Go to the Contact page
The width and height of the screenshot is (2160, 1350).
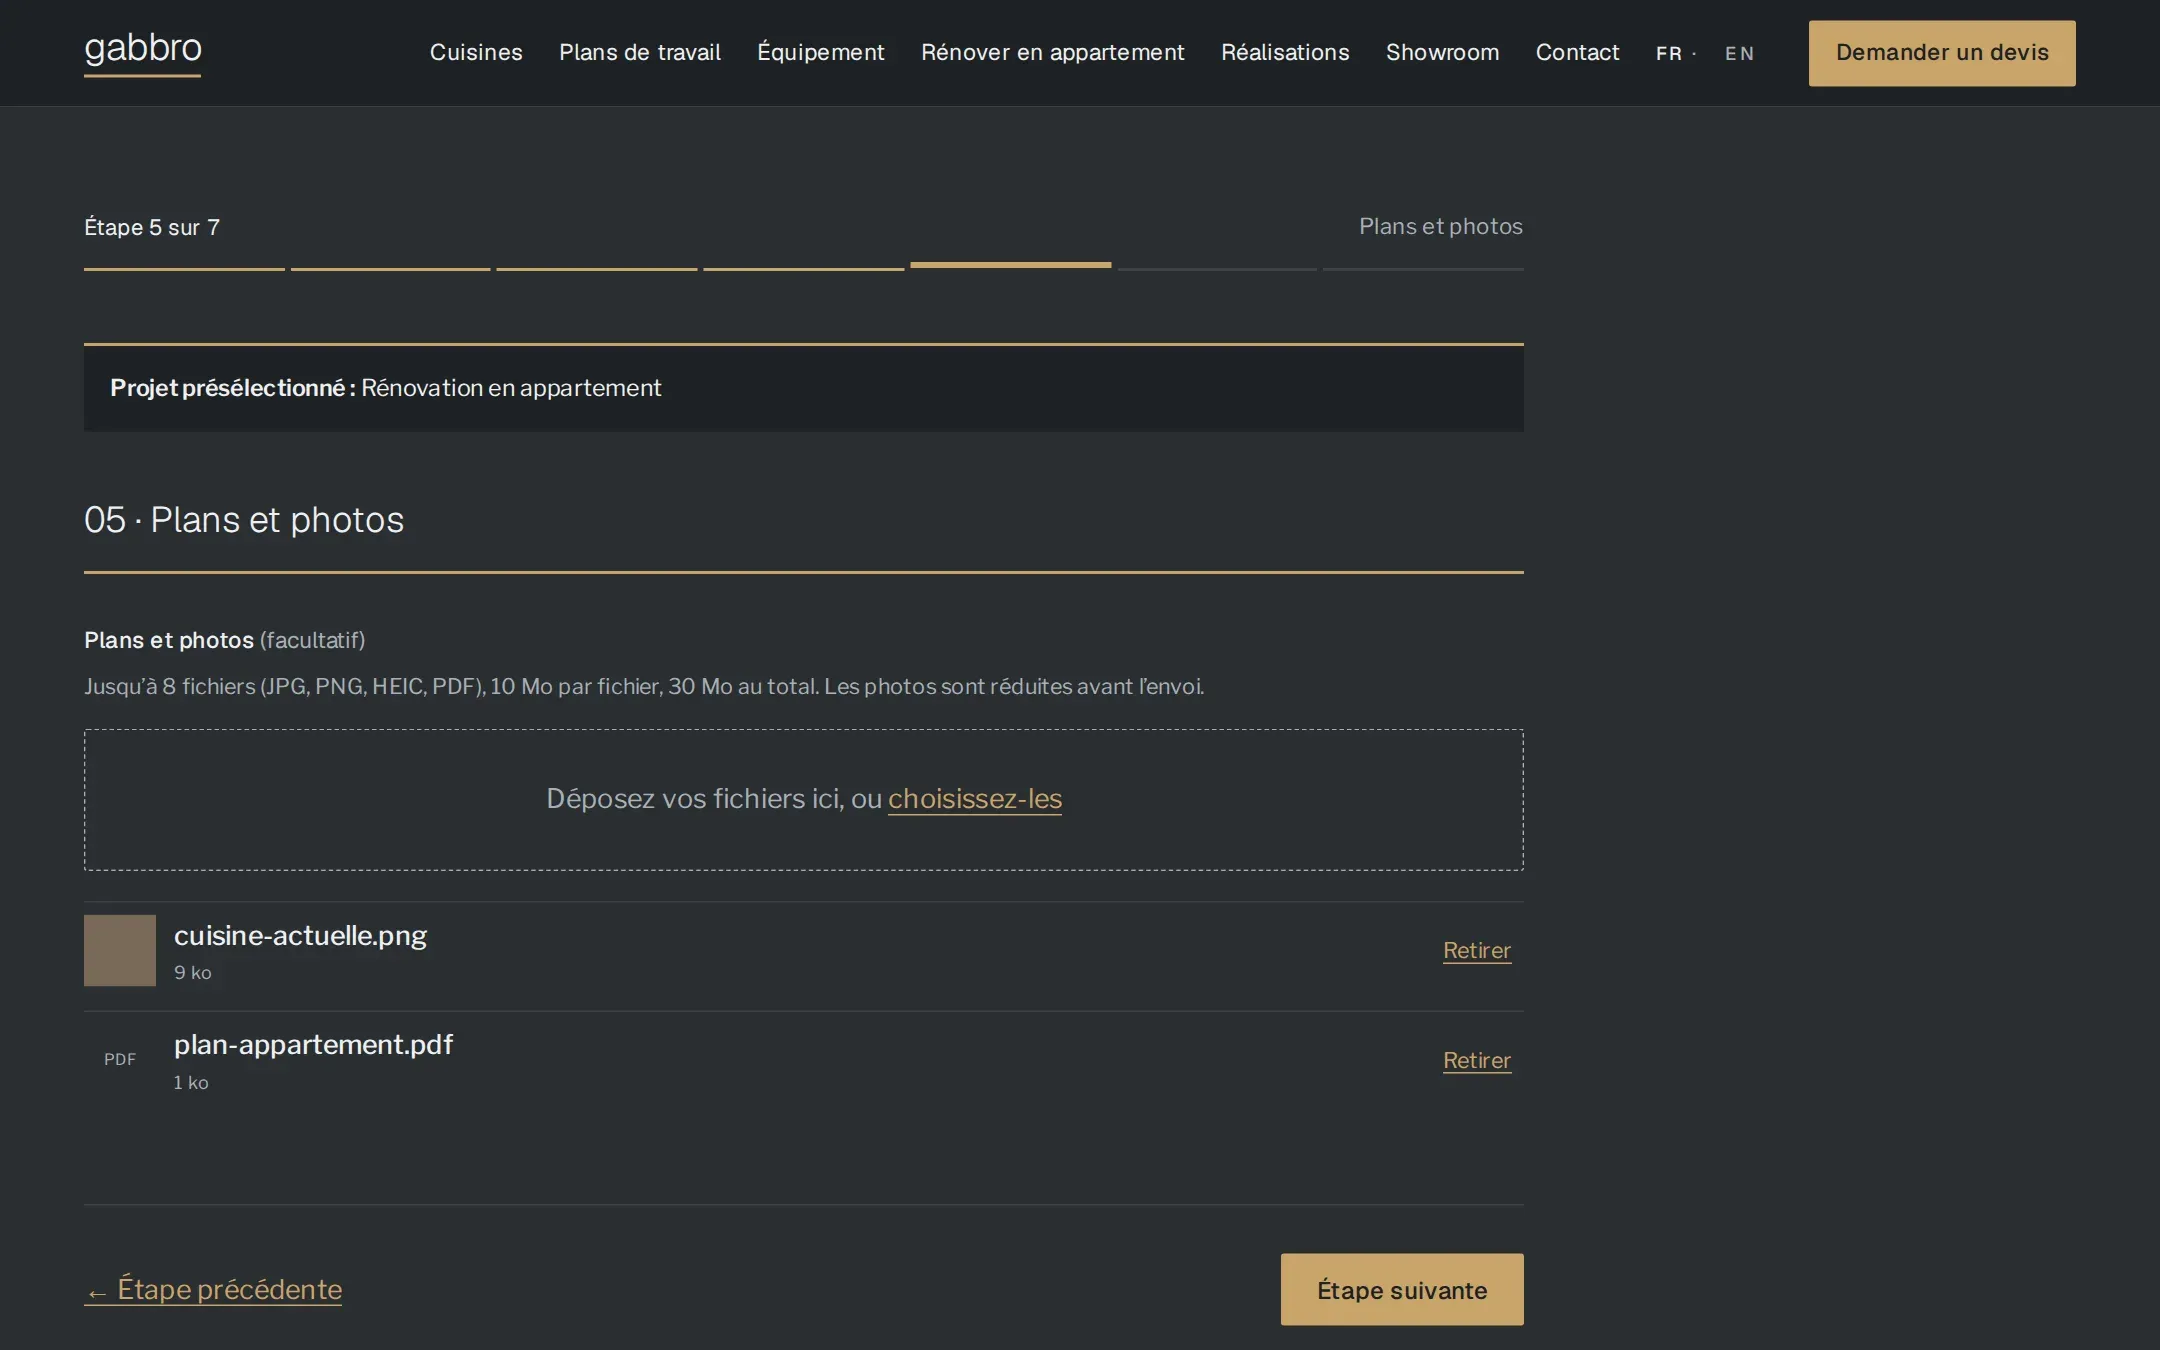(1577, 52)
